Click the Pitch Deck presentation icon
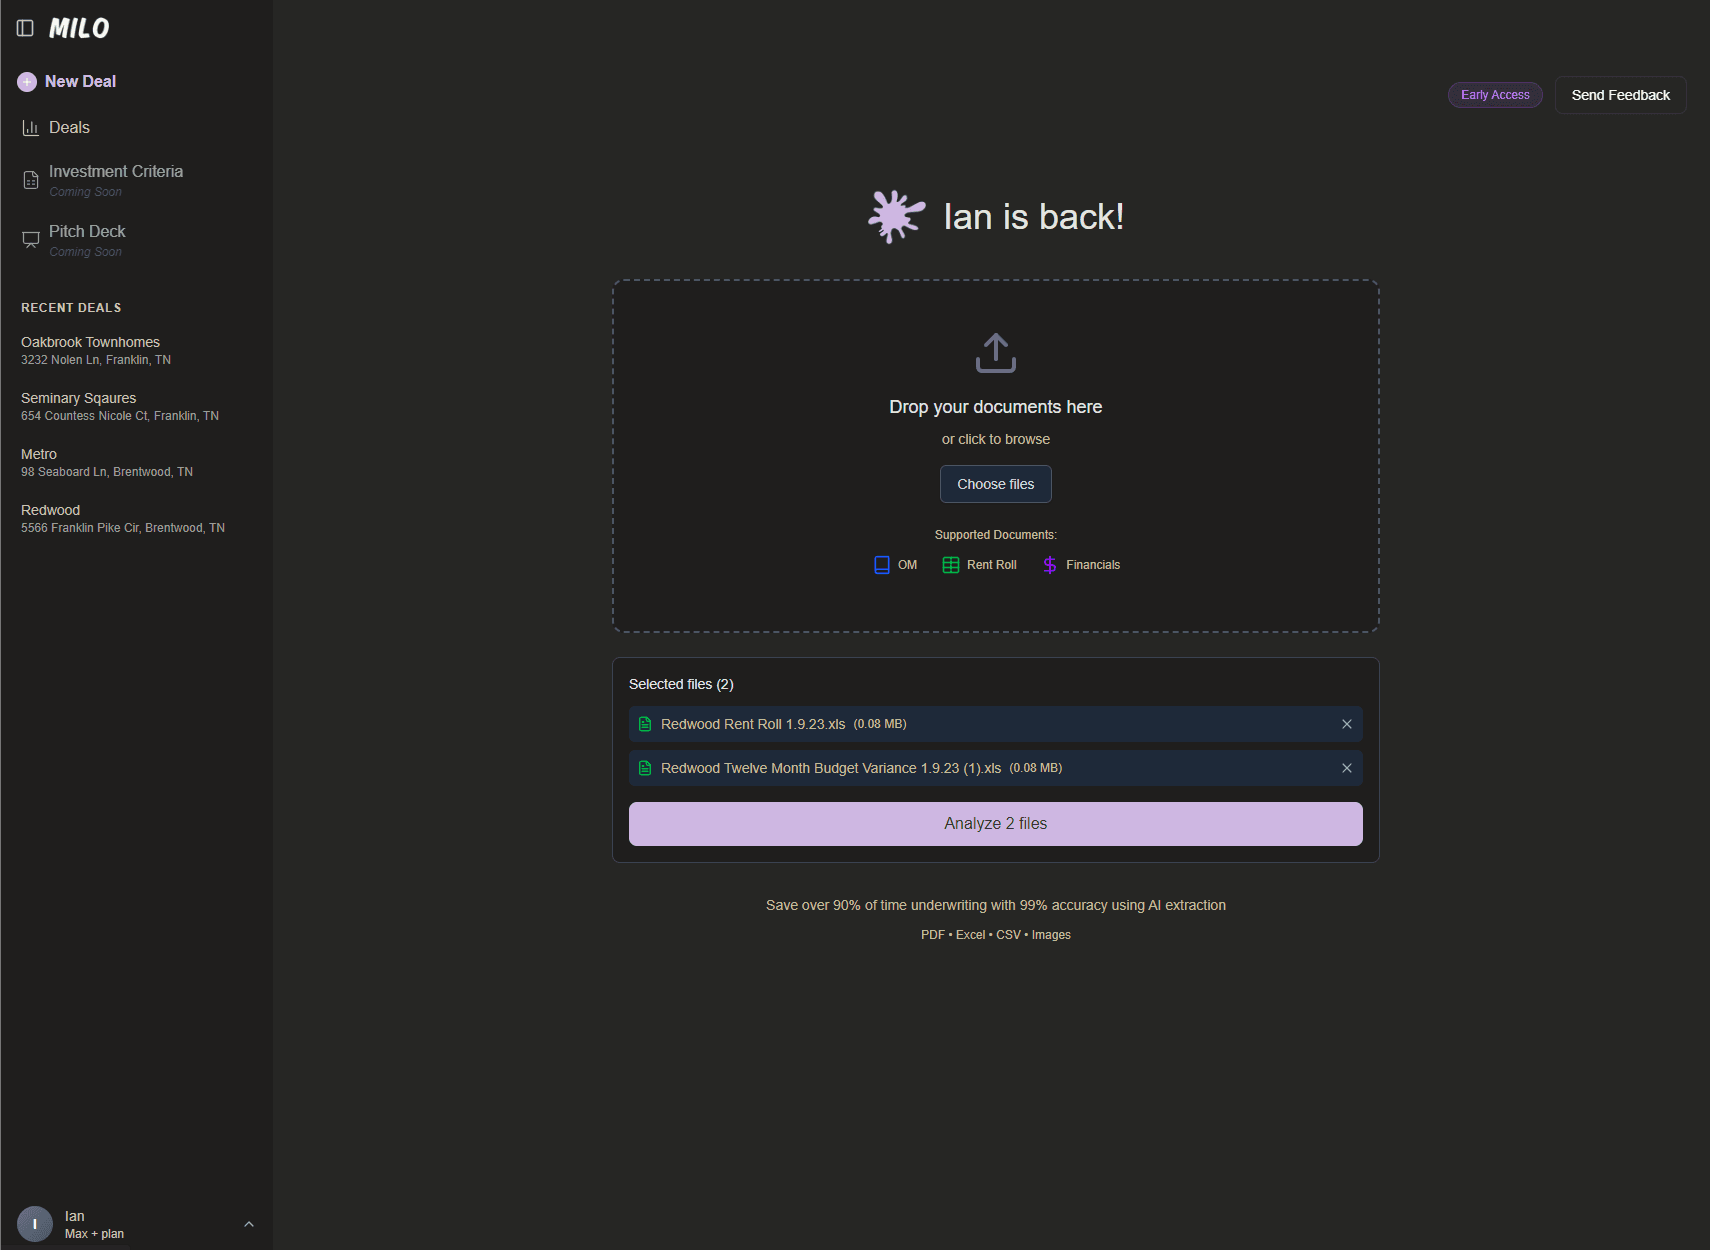Image resolution: width=1710 pixels, height=1250 pixels. point(31,240)
